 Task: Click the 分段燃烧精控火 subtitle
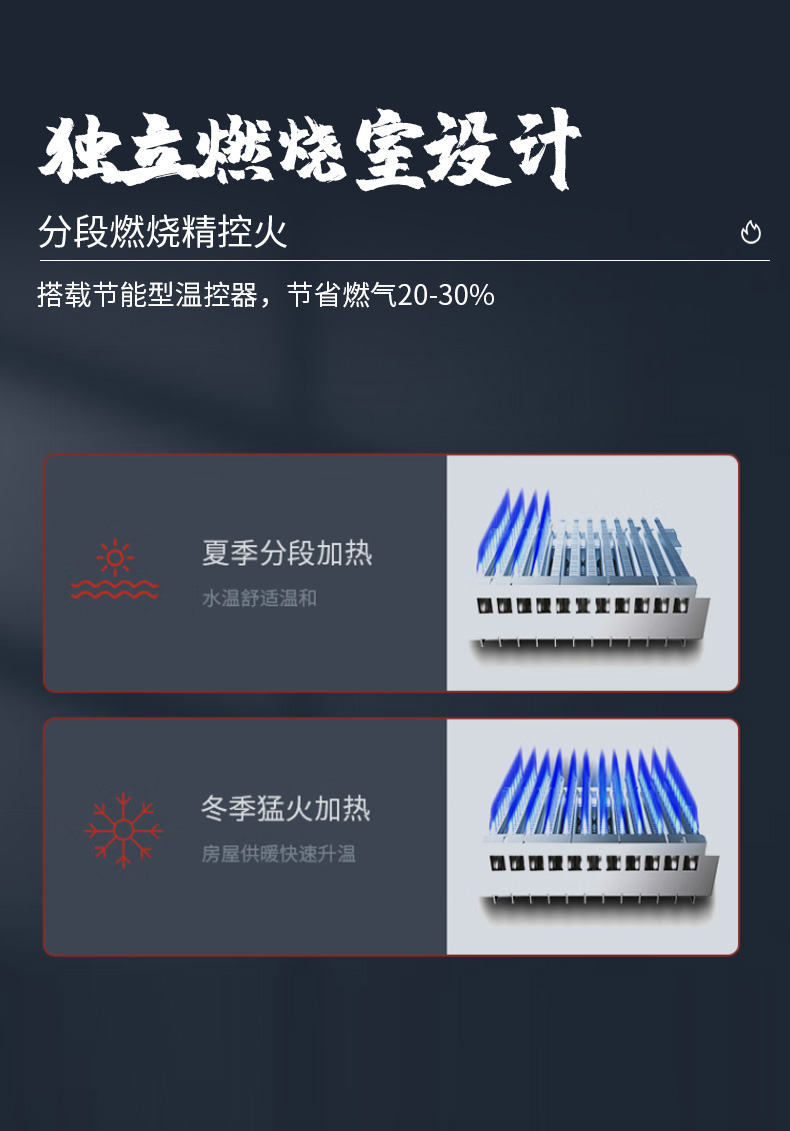(x=163, y=232)
